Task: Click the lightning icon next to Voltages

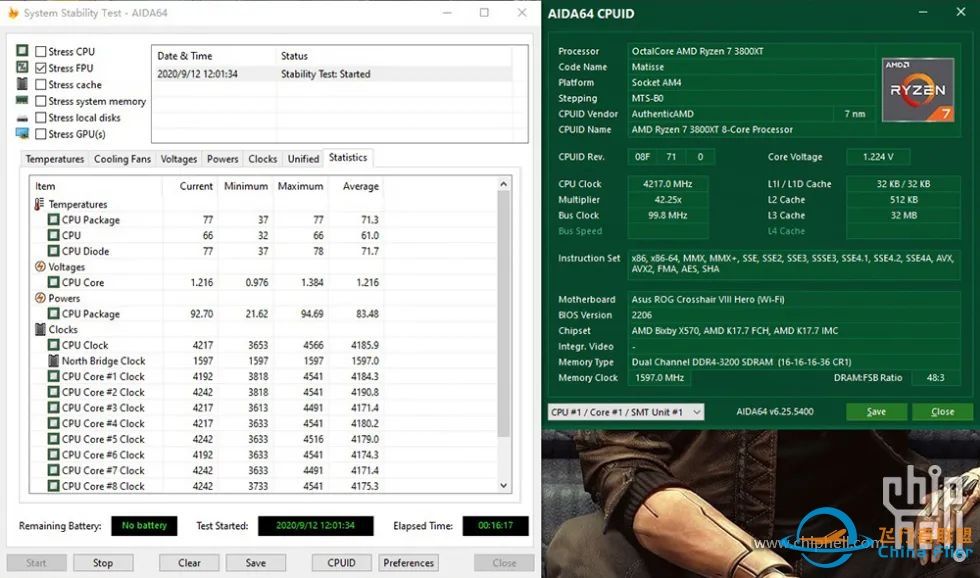Action: (40, 267)
